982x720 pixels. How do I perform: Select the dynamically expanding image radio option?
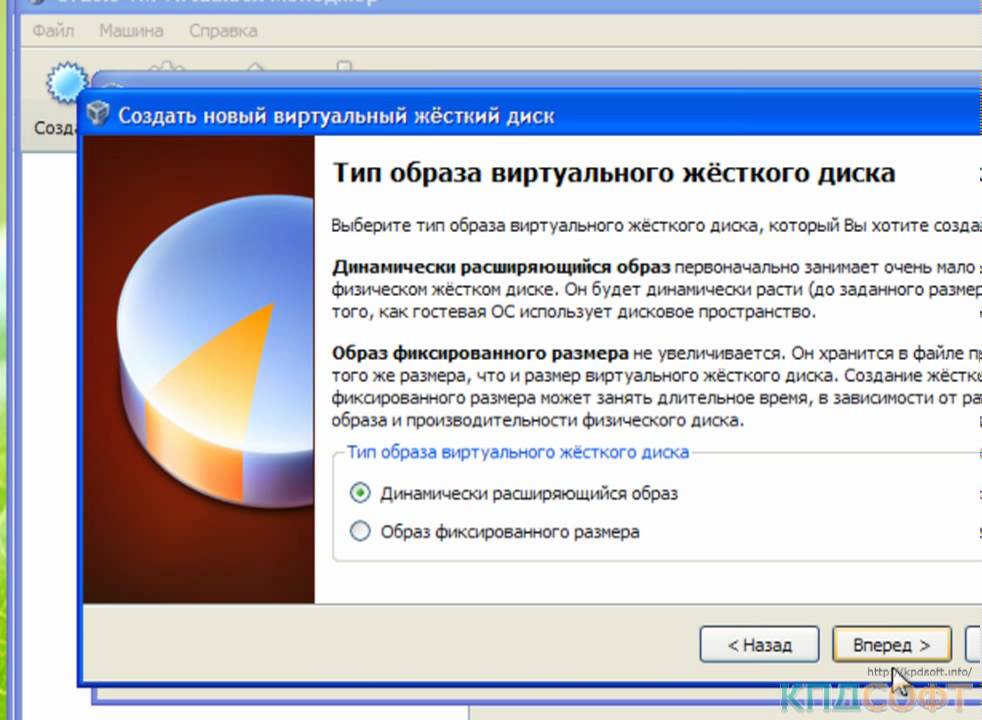point(360,493)
